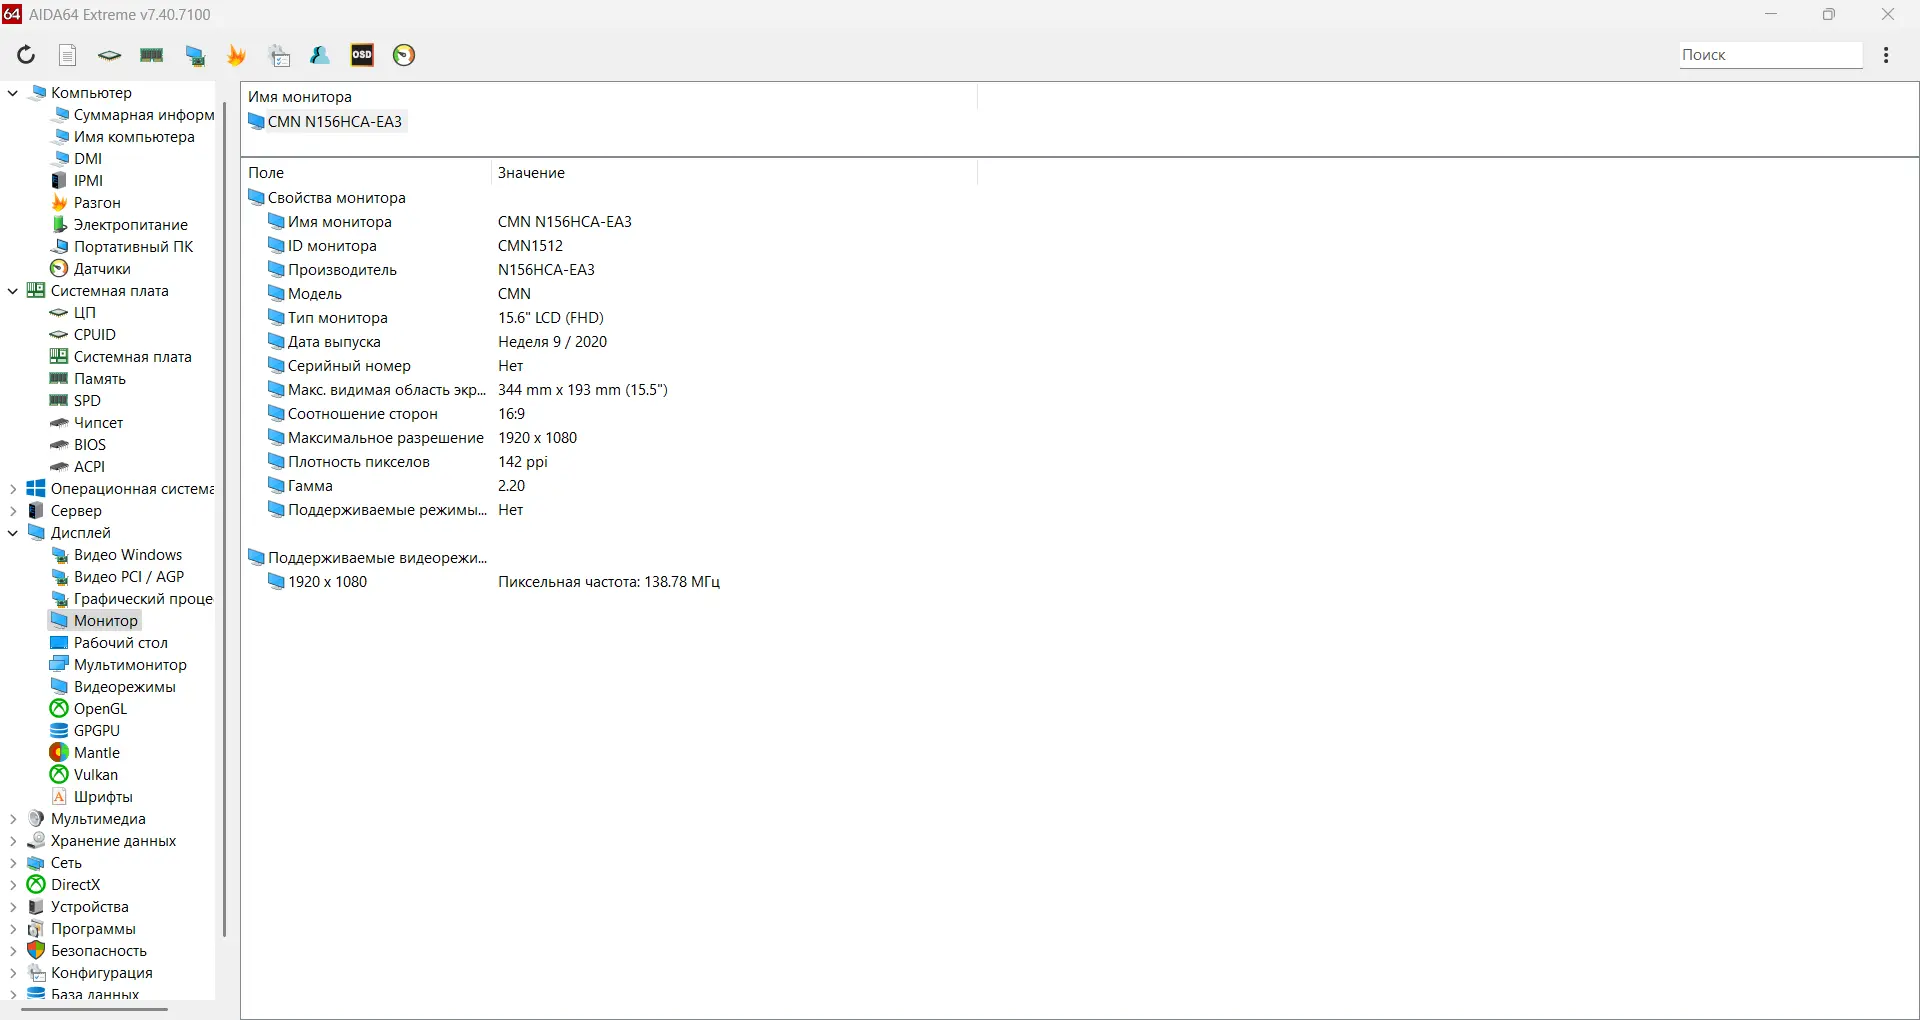
Task: Select the ACPI tree item
Action: (78, 467)
